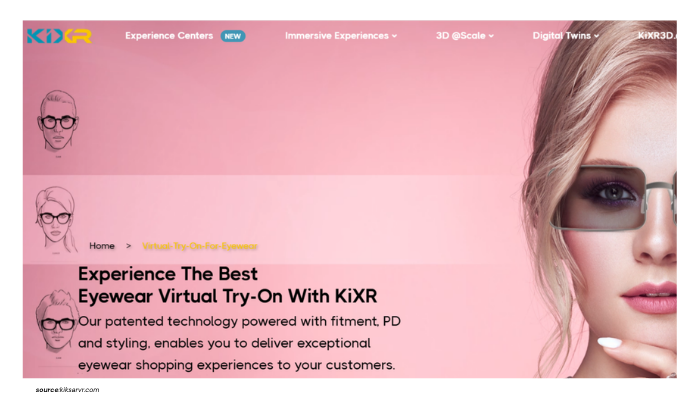The image size is (700, 400).
Task: Choose the female face sketch with glasses
Action: (x=55, y=219)
